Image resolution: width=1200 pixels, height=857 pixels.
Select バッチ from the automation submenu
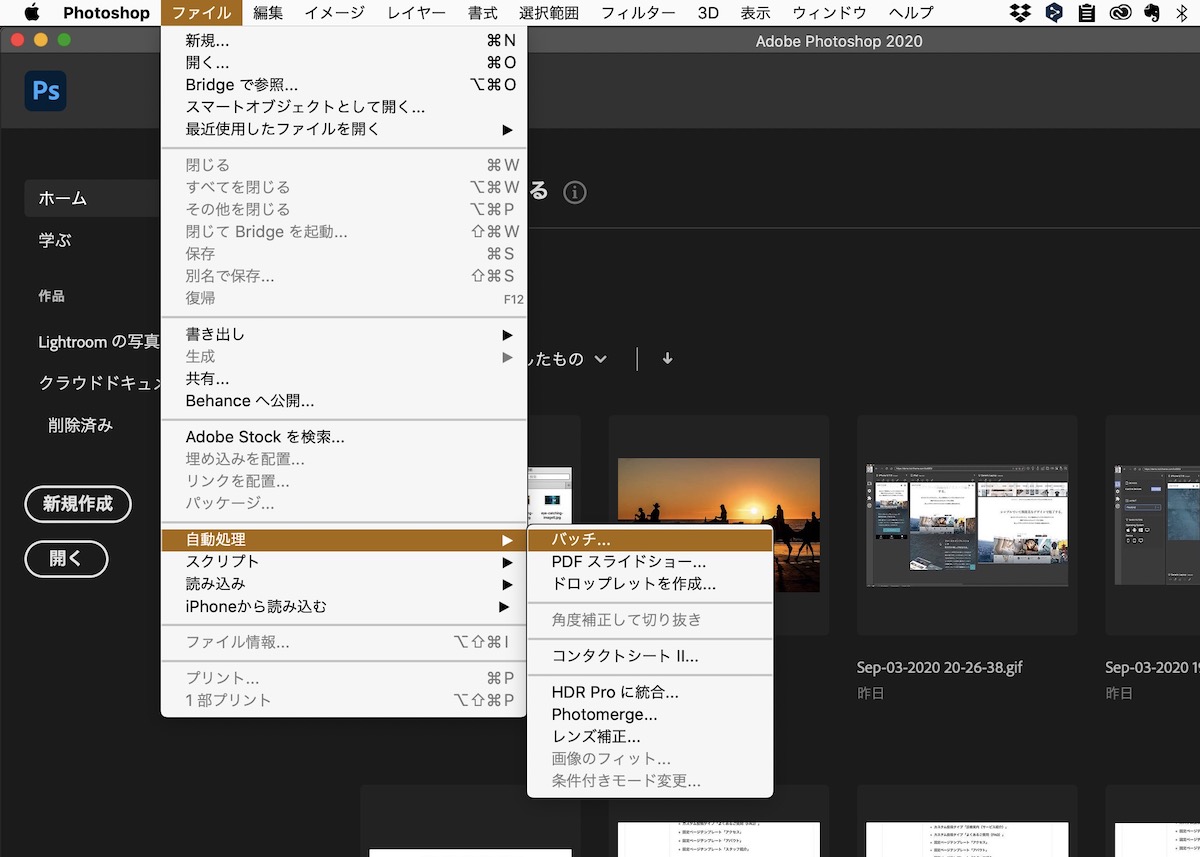580,539
